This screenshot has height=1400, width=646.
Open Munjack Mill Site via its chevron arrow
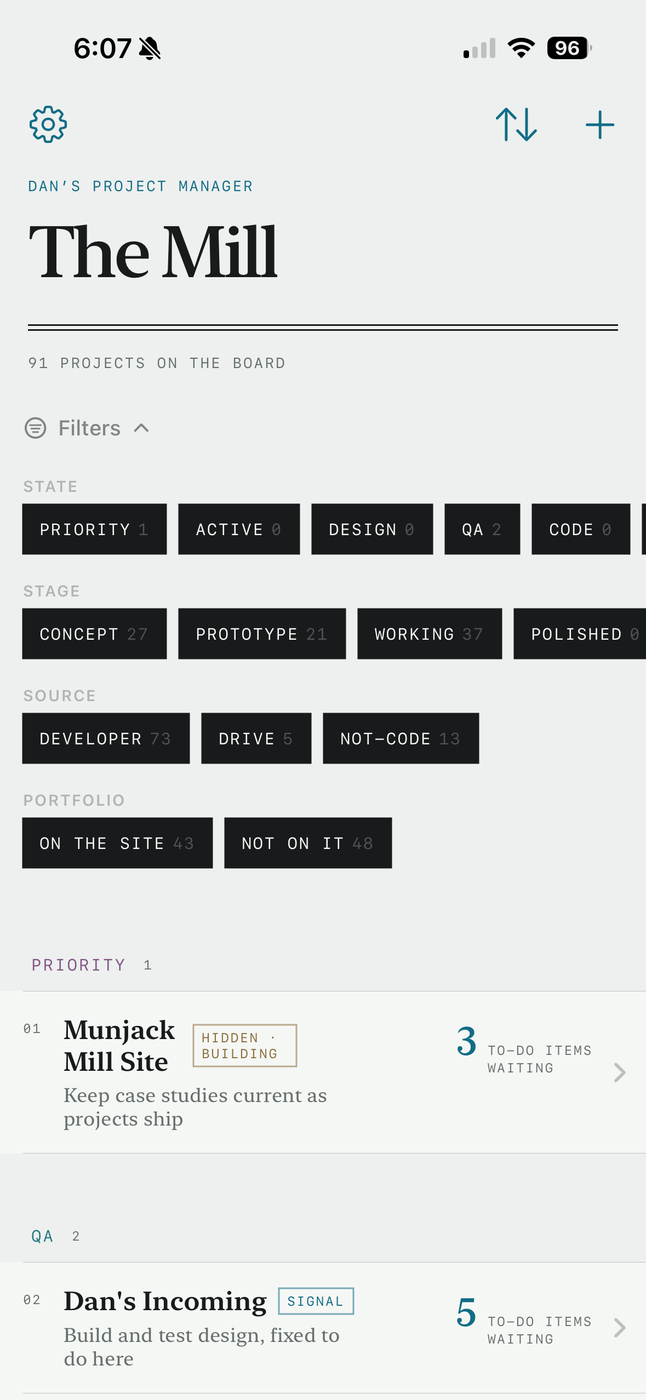[620, 1072]
